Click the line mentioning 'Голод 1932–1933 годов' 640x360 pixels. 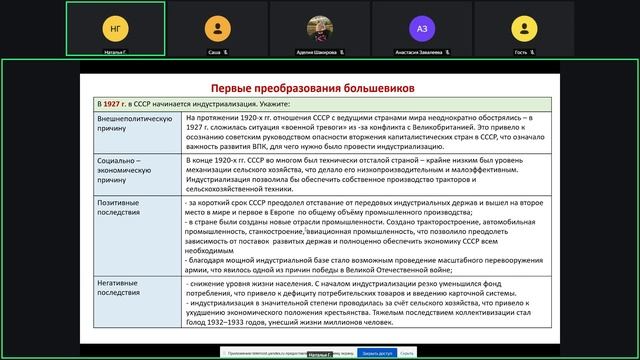pyautogui.click(x=290, y=322)
